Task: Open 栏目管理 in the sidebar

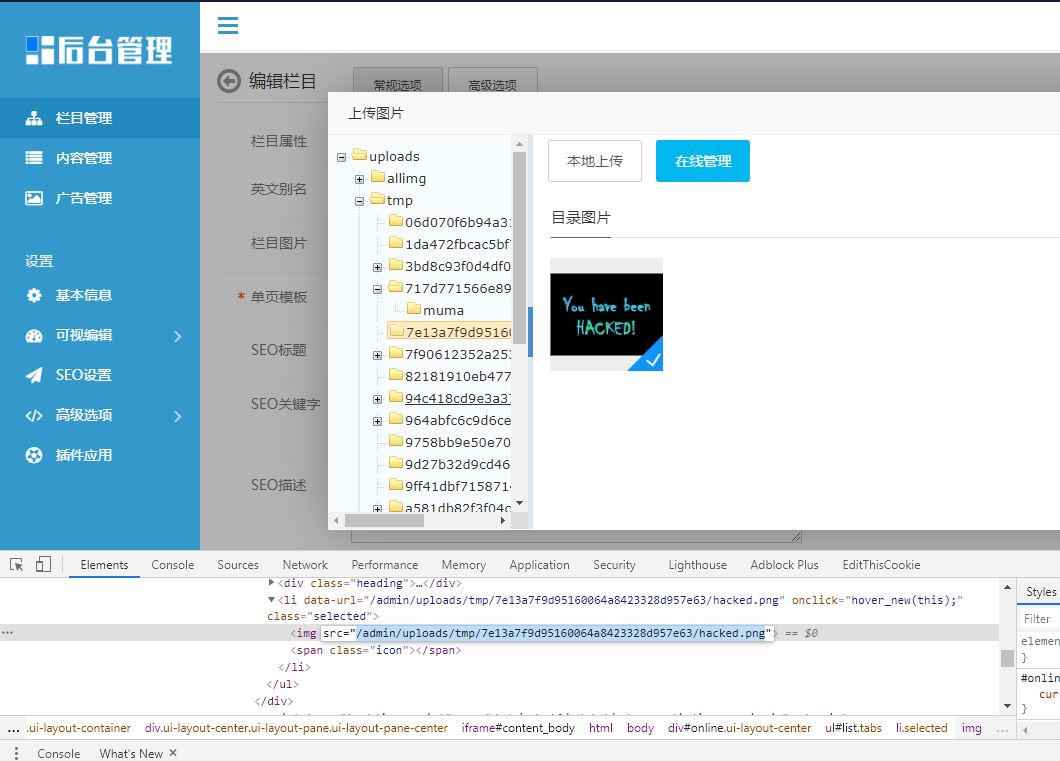Action: coord(100,118)
